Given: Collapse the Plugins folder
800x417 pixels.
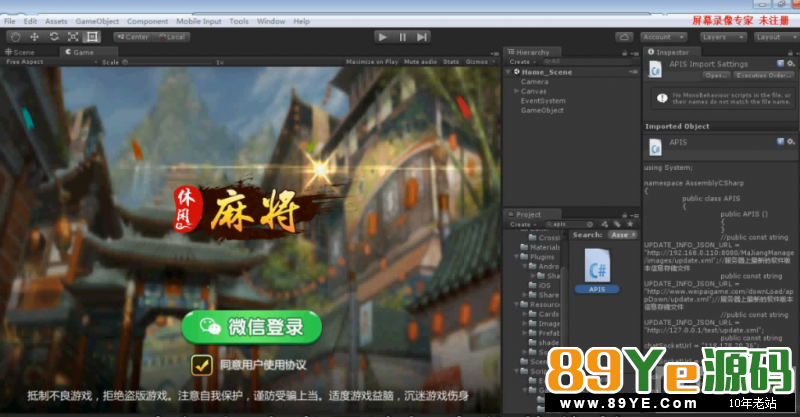Looking at the screenshot, I should [516, 257].
